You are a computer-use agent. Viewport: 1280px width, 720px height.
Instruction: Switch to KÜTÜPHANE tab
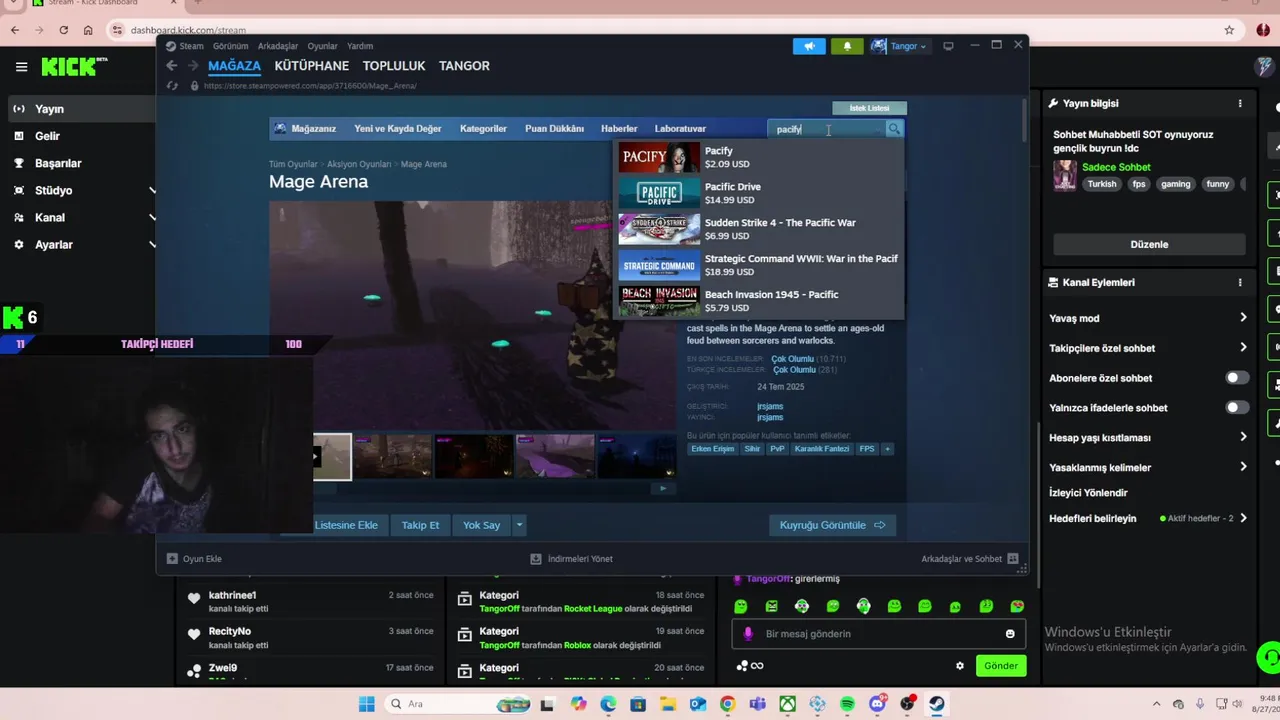coord(312,66)
